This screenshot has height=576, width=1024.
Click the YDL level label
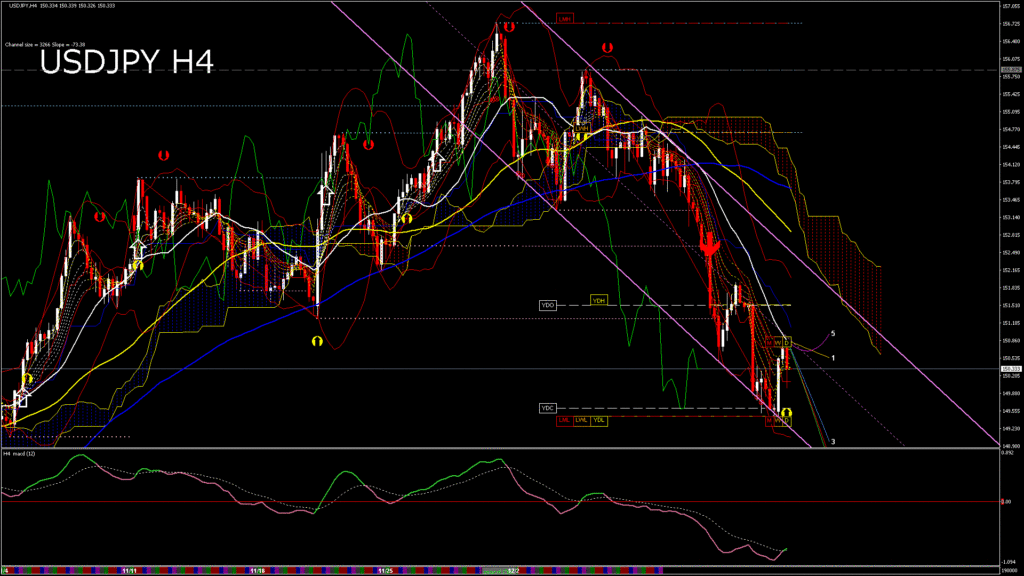[x=598, y=420]
